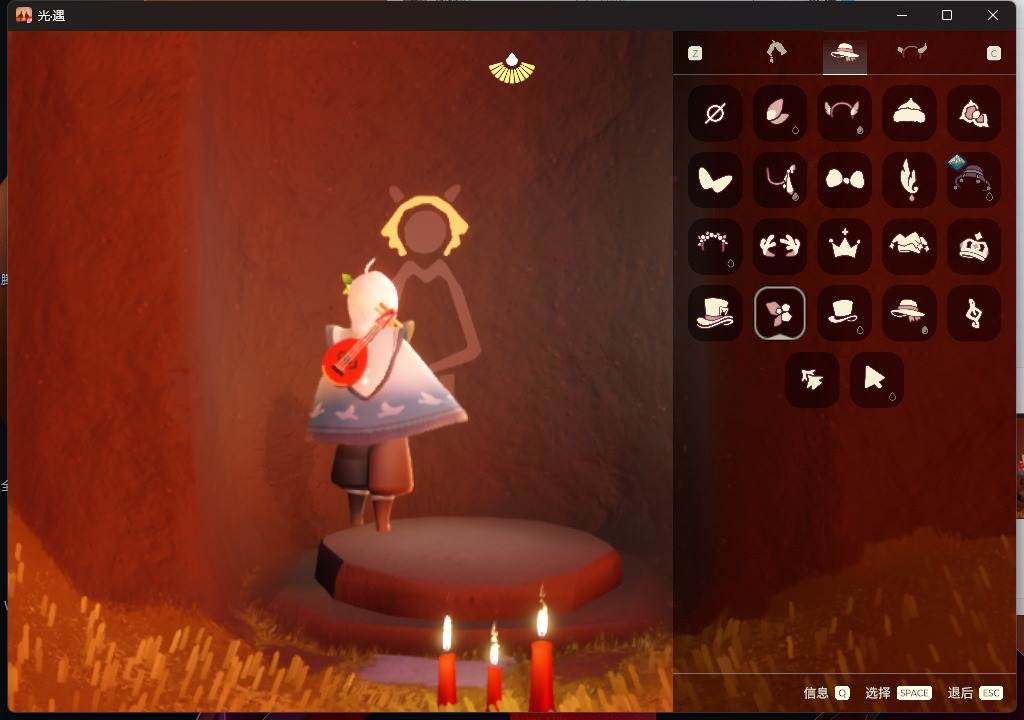Select the tall top hat with ribbon
1024x720 pixels.
714,313
